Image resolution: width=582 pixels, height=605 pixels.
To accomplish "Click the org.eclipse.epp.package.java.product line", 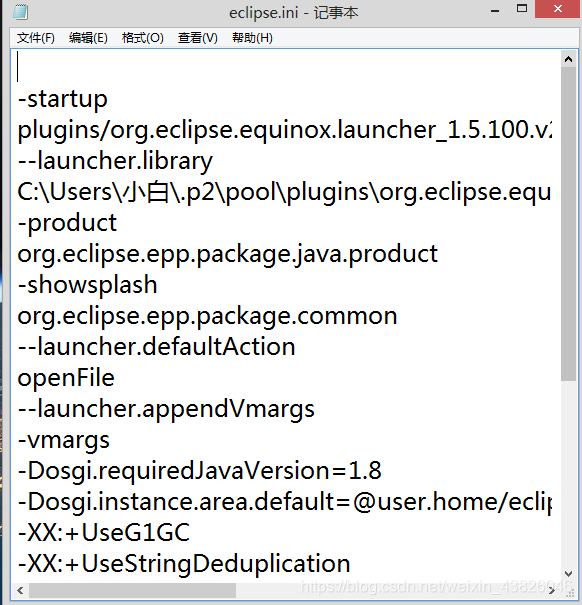I will point(228,254).
